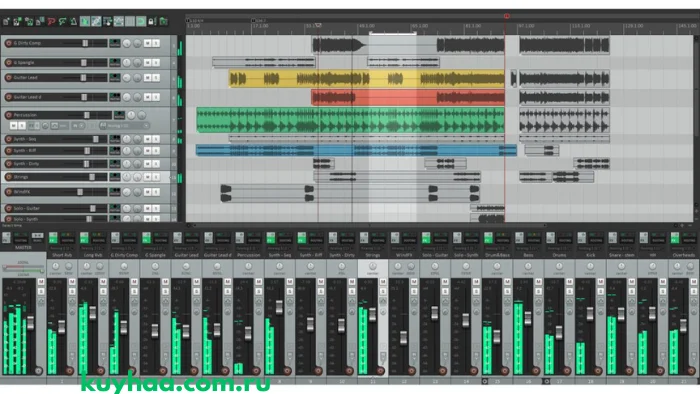Click the padlock Locking toolbar icon
This screenshot has height=394, width=700.
point(152,21)
